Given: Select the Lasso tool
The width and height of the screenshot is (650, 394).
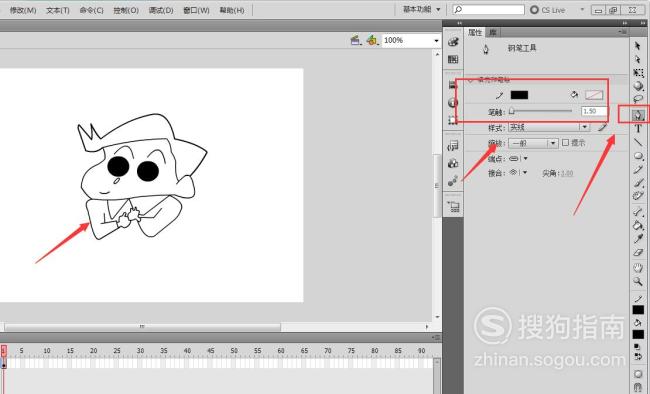Looking at the screenshot, I should [638, 99].
